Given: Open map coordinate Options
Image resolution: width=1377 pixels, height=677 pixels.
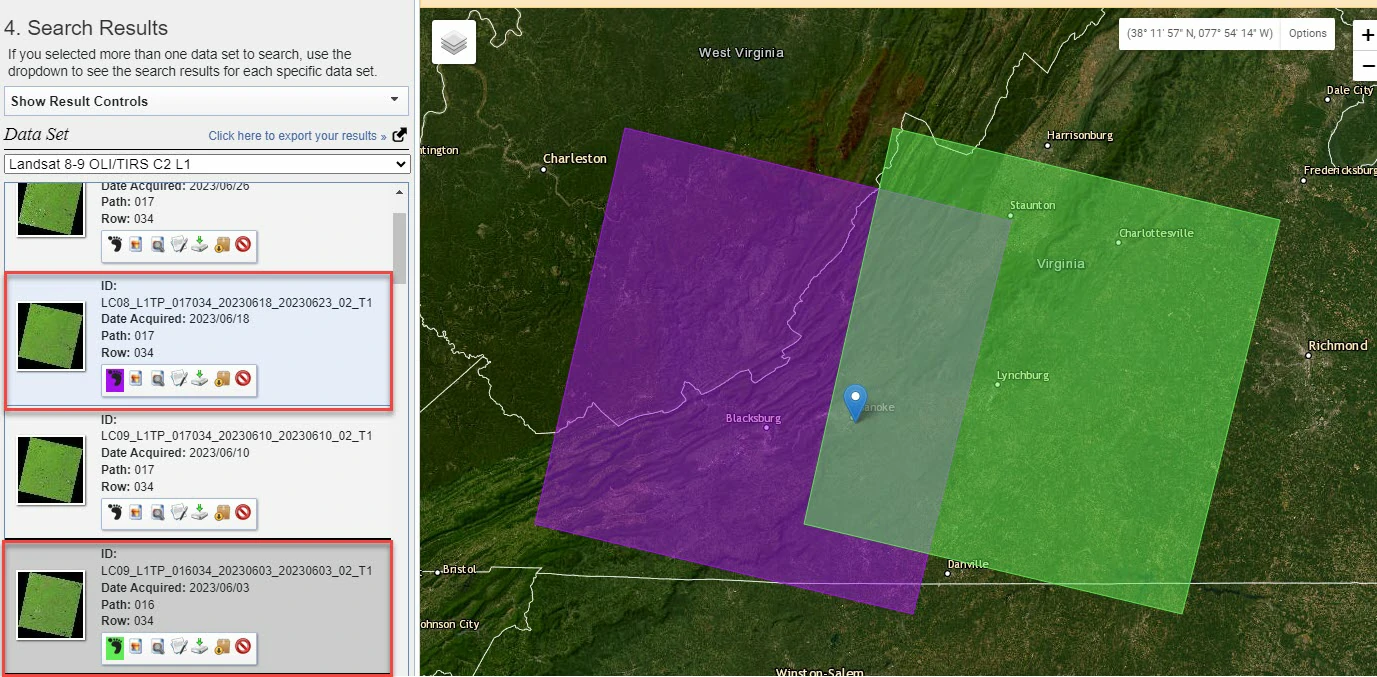Looking at the screenshot, I should [1307, 33].
